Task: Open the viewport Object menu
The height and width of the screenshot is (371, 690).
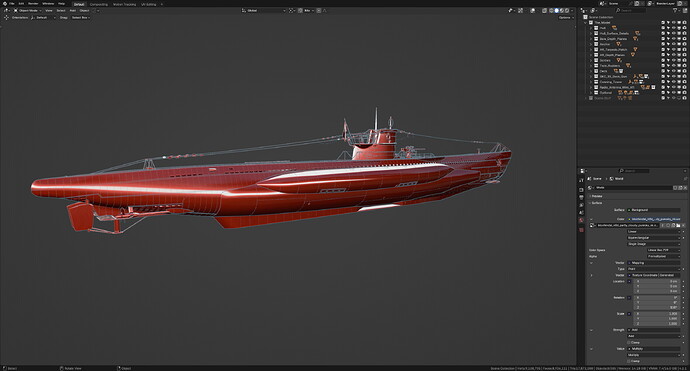Action: (84, 11)
